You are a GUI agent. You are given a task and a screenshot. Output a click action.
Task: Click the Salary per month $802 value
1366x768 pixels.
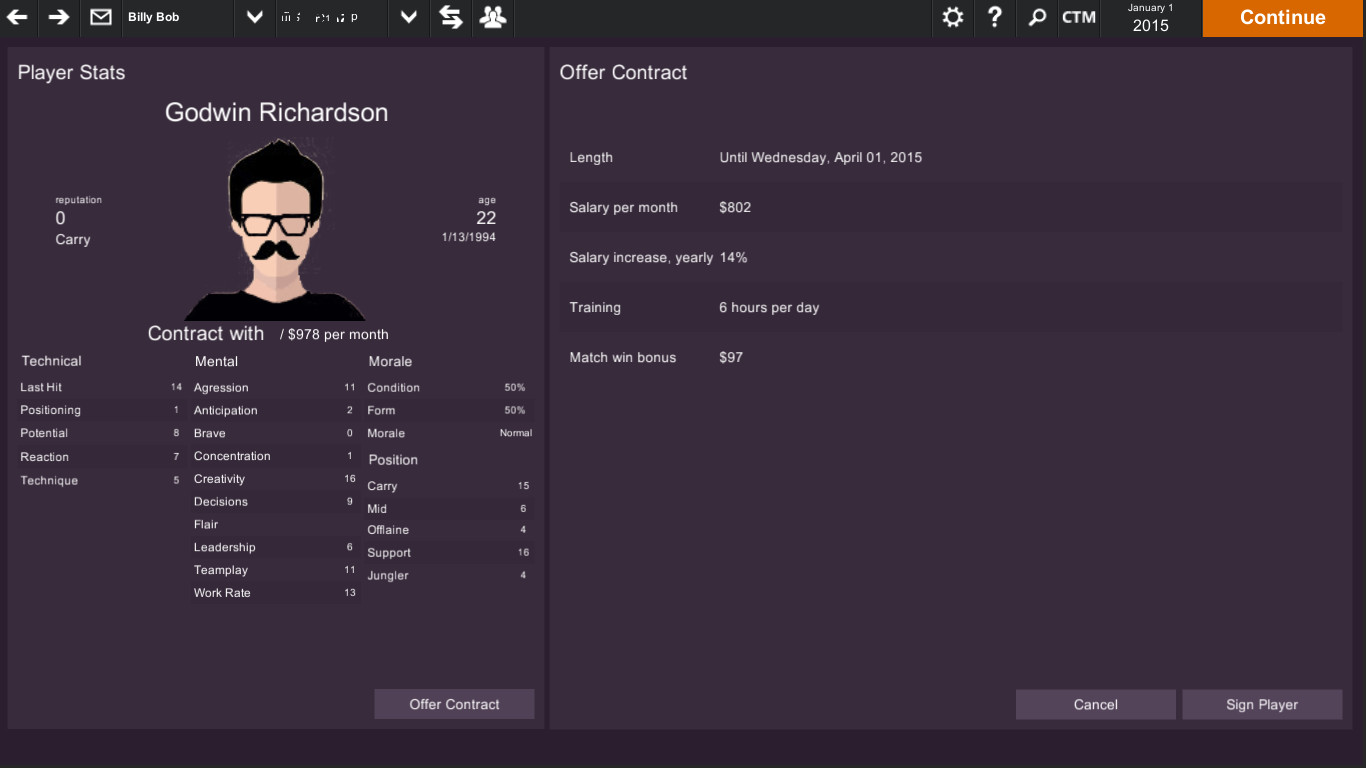tap(734, 207)
